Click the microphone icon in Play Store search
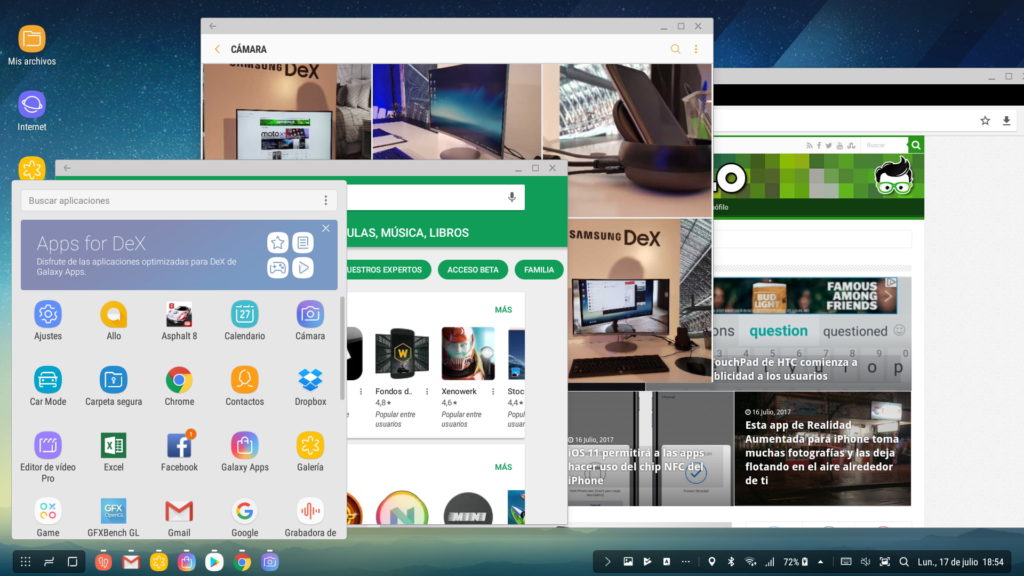 click(x=512, y=197)
